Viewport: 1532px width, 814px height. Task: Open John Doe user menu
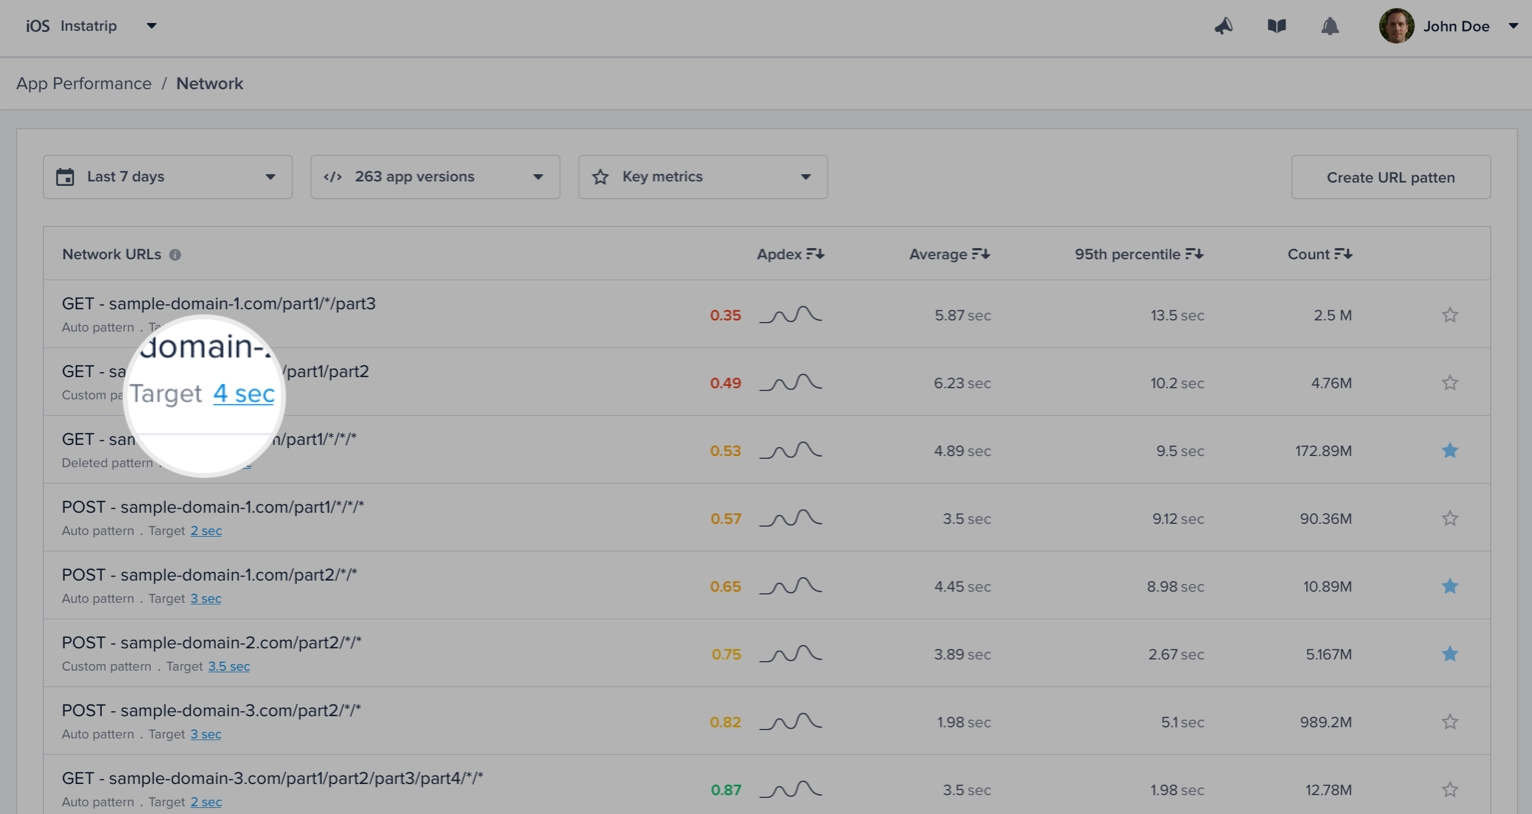tap(1455, 26)
